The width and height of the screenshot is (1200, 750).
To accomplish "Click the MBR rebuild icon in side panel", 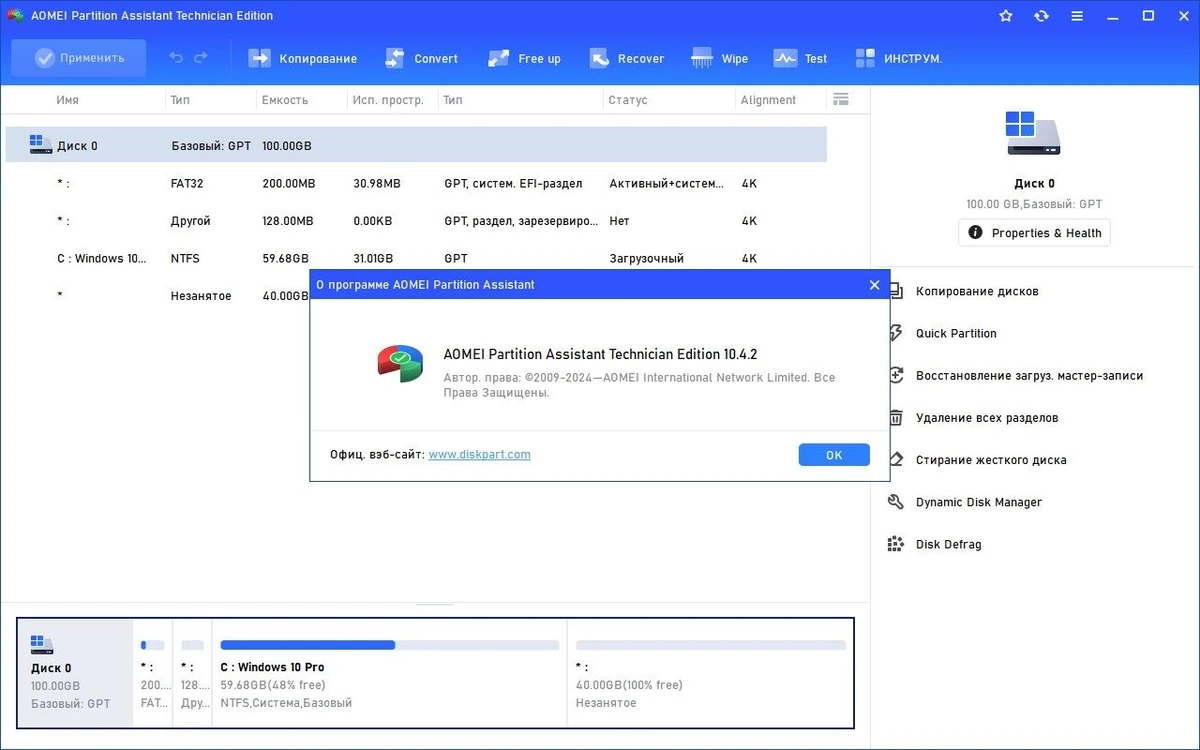I will pyautogui.click(x=896, y=376).
